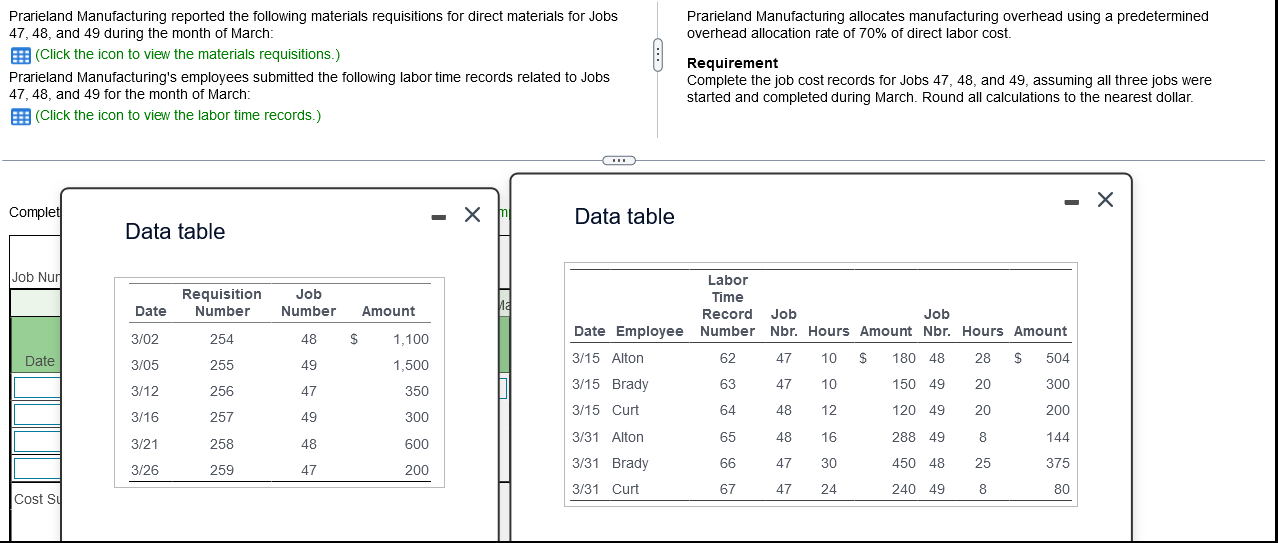Click the vertical panel divider handle
1278x543 pixels.
[657, 55]
